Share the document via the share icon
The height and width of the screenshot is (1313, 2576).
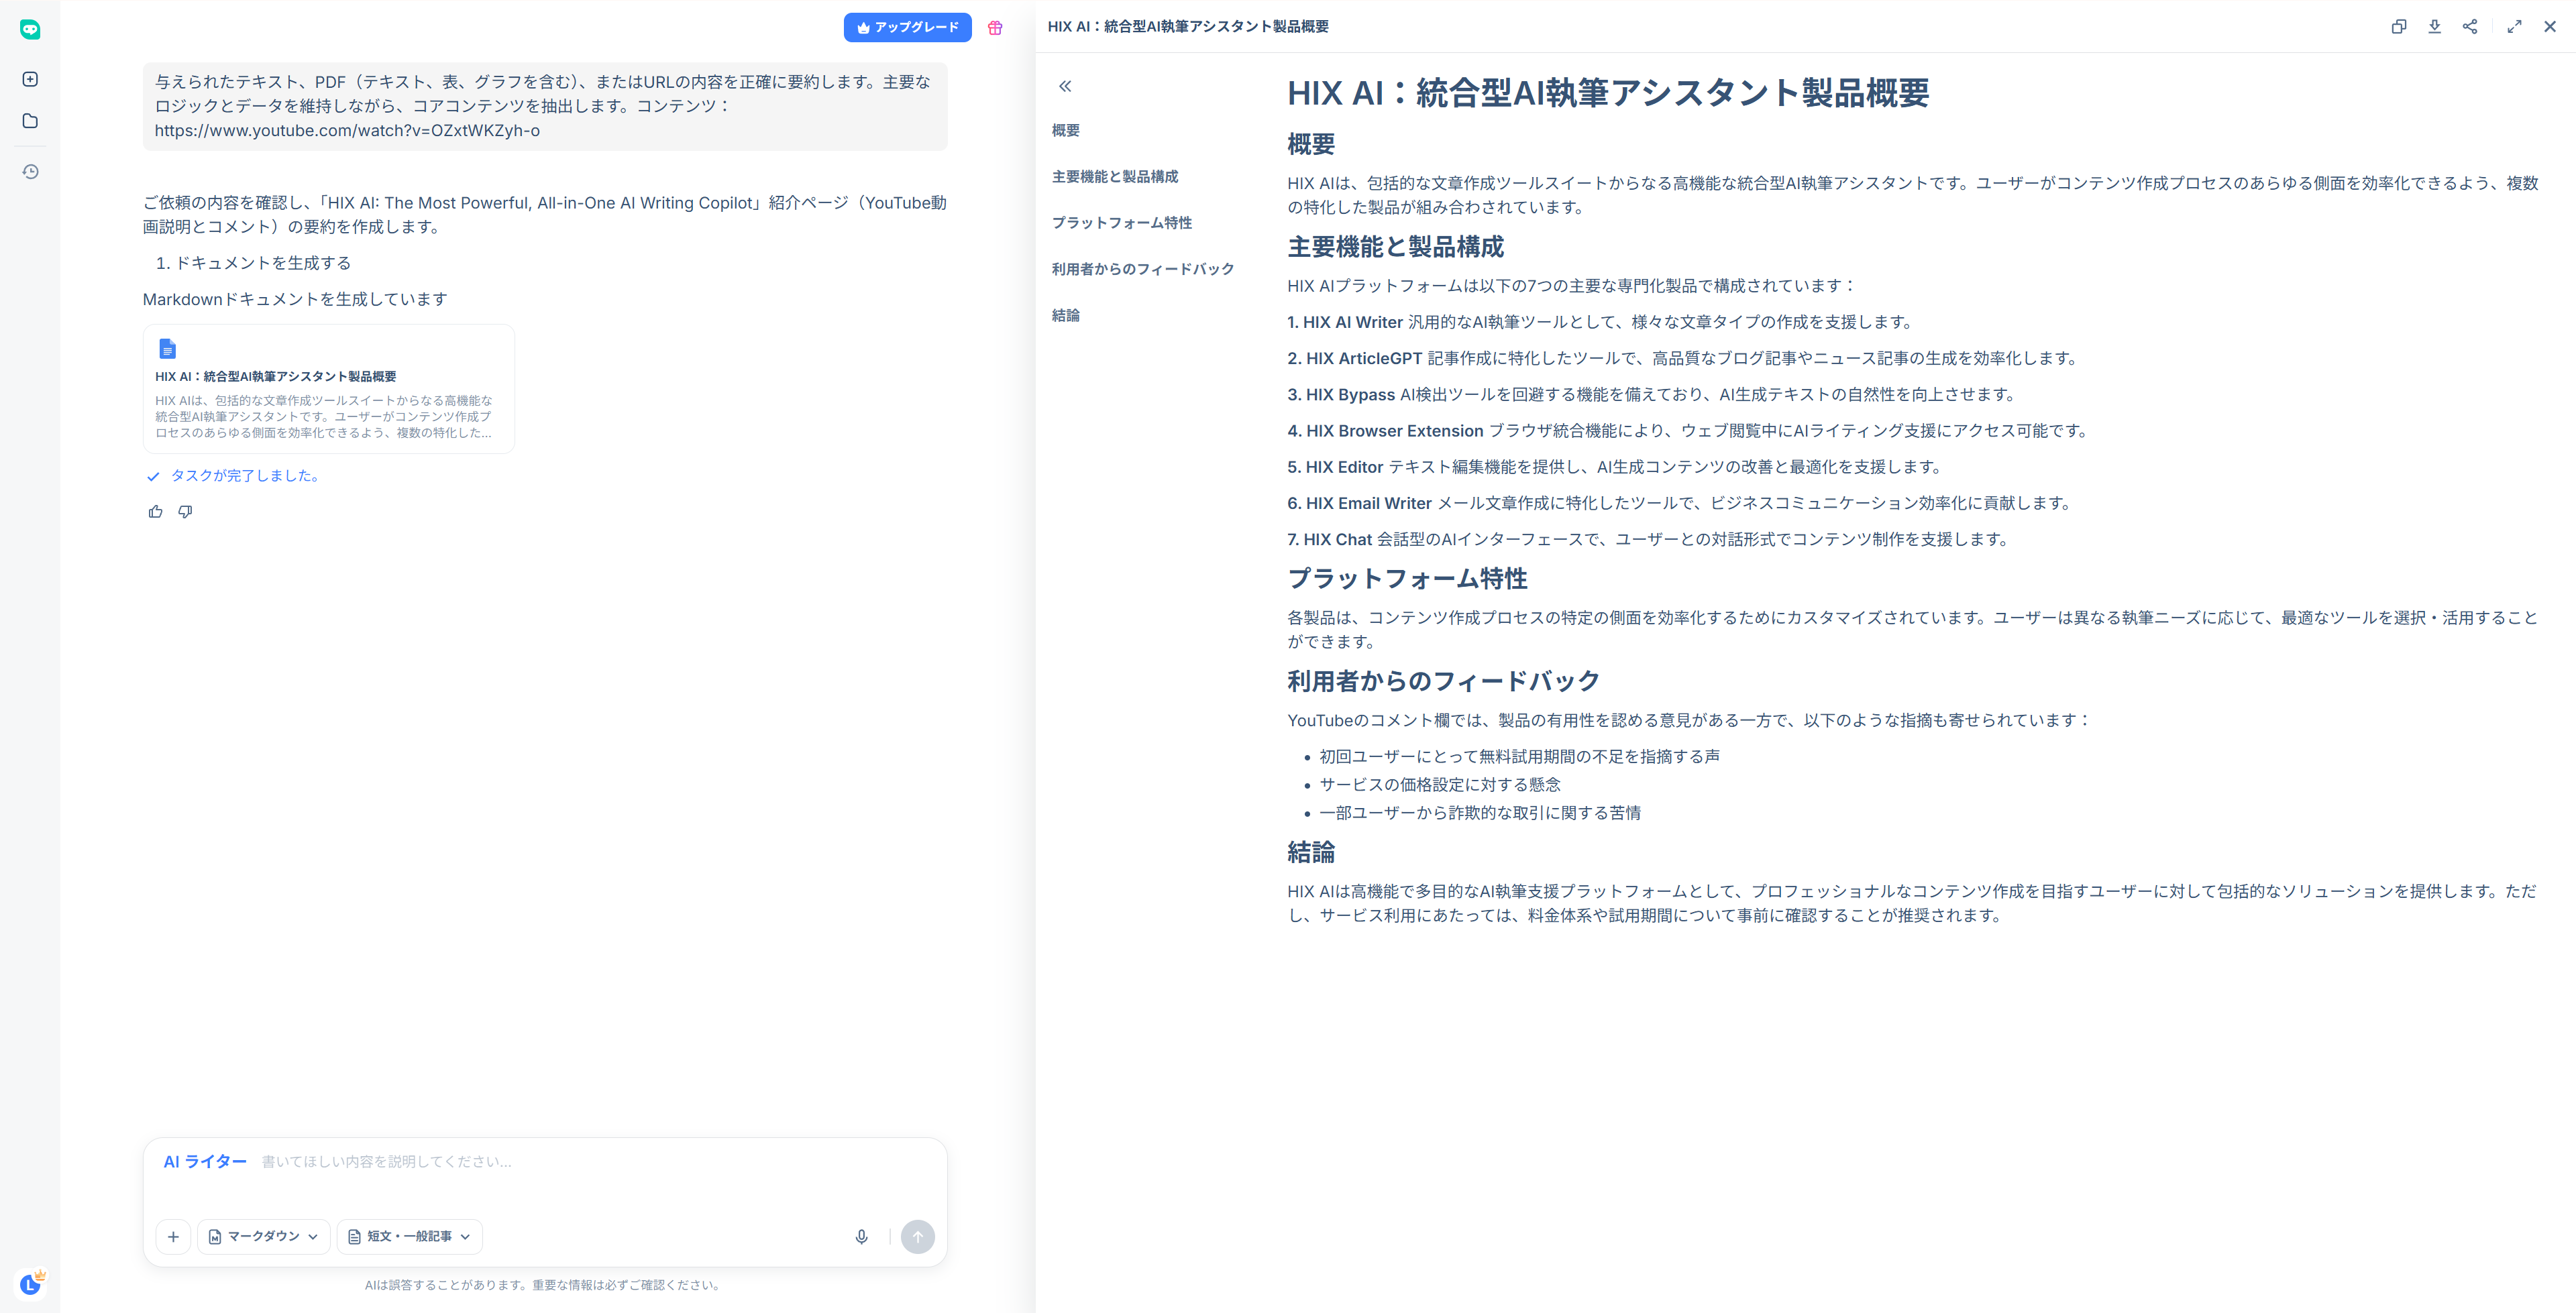[2470, 26]
